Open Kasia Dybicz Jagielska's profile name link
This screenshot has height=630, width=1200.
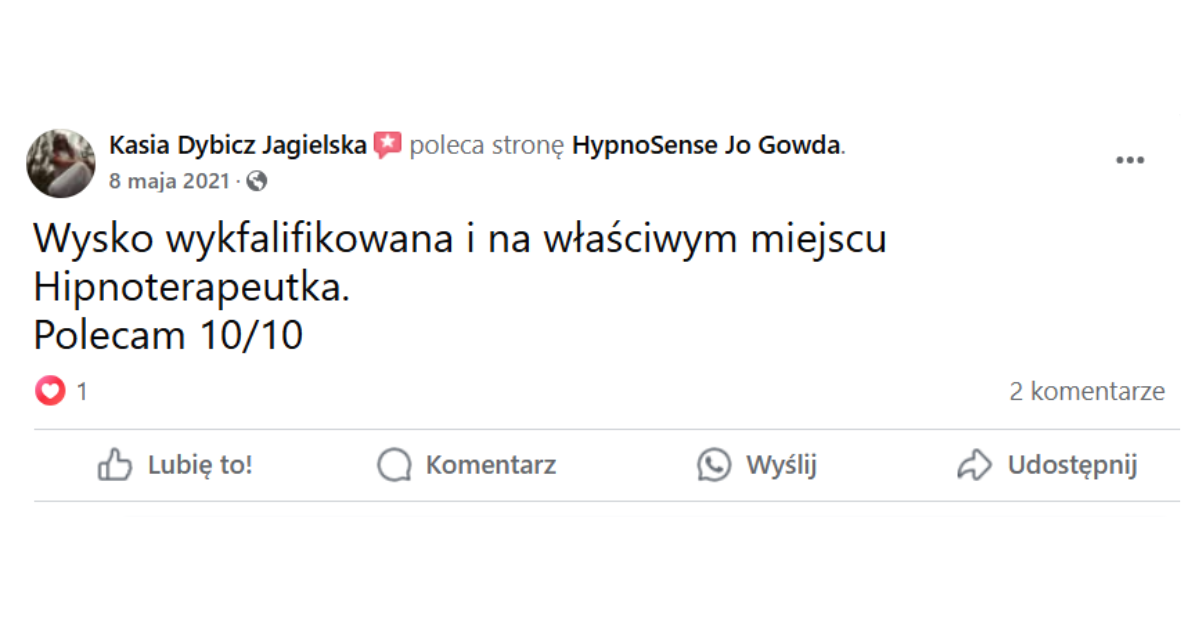237,146
